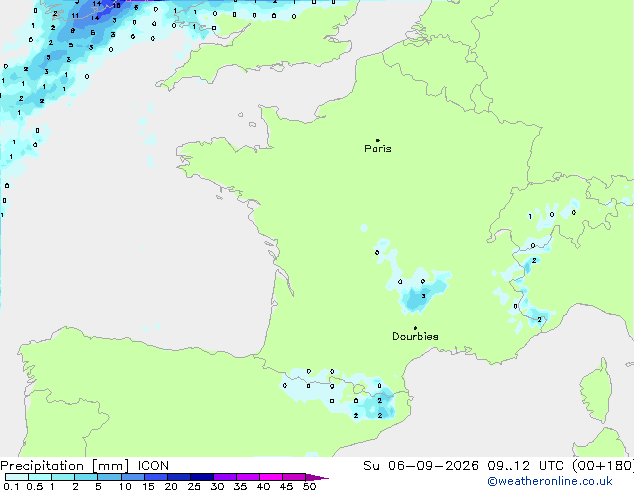Click the Corsica island outline
Viewport: 634px width, 490px height.
(x=597, y=390)
